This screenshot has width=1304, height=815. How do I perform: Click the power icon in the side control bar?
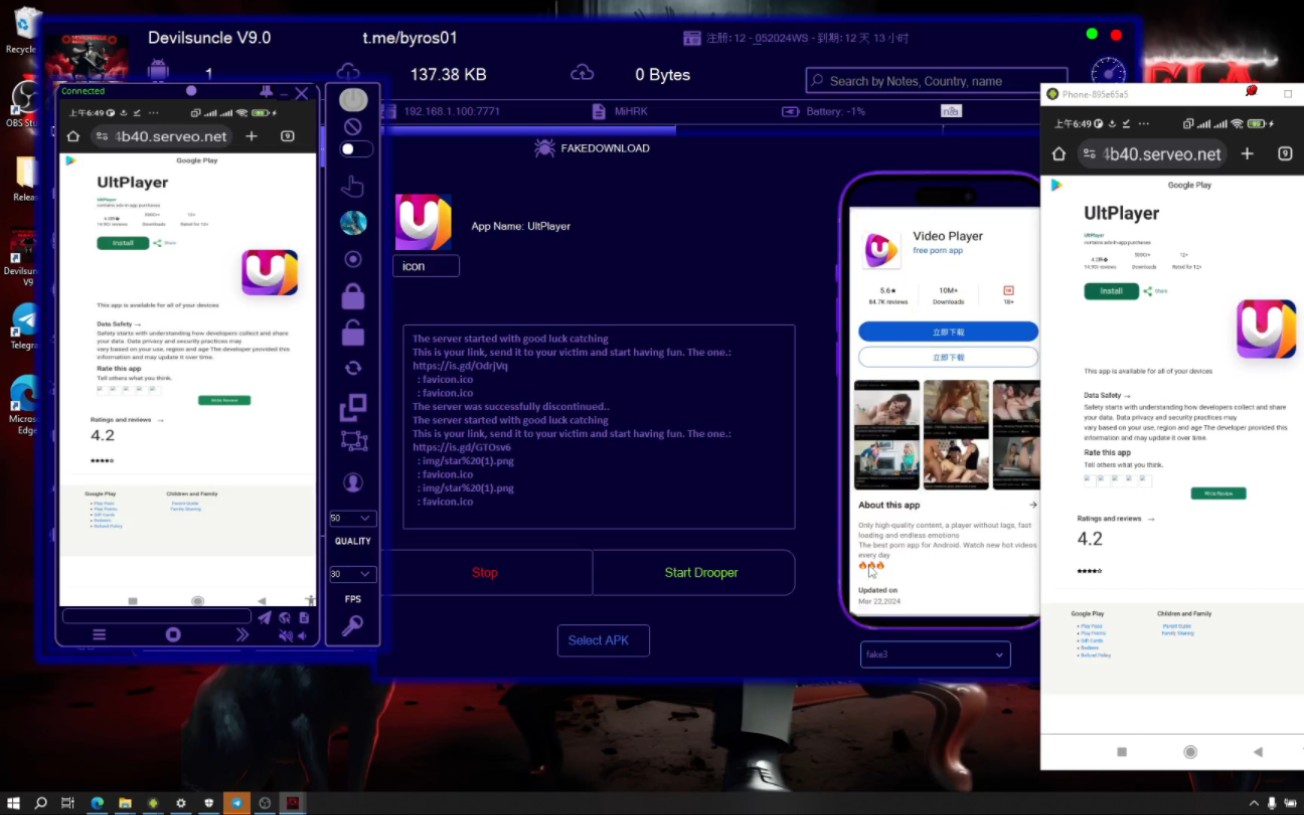pos(353,100)
